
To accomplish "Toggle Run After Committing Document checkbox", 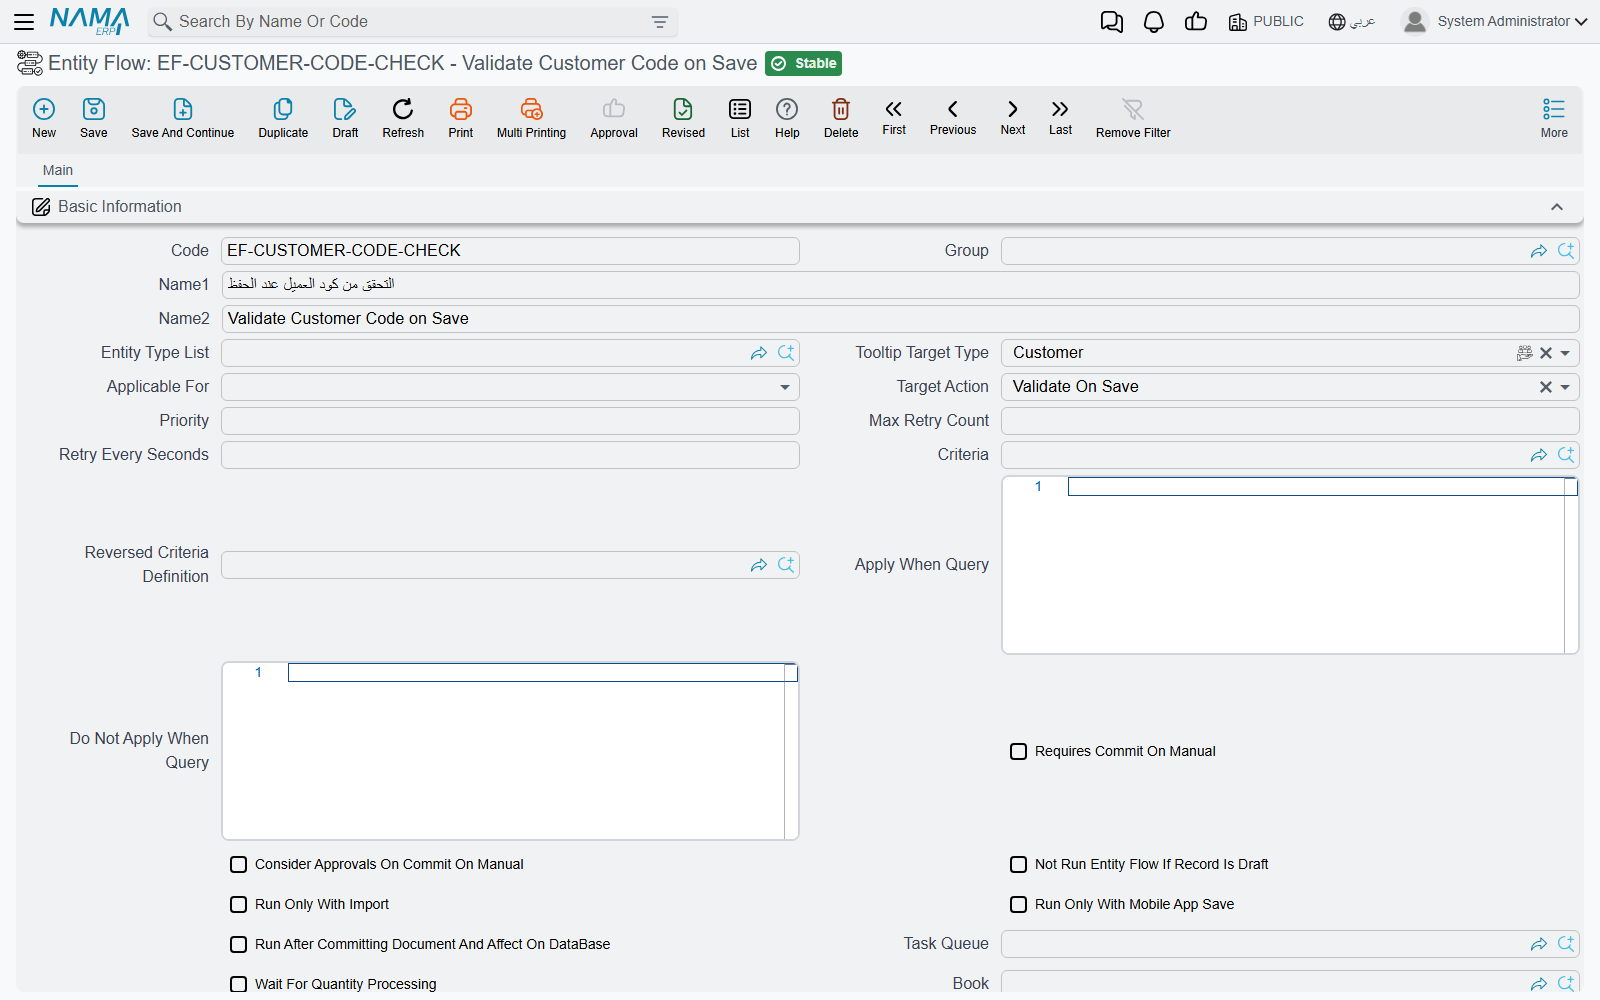I will tap(238, 944).
